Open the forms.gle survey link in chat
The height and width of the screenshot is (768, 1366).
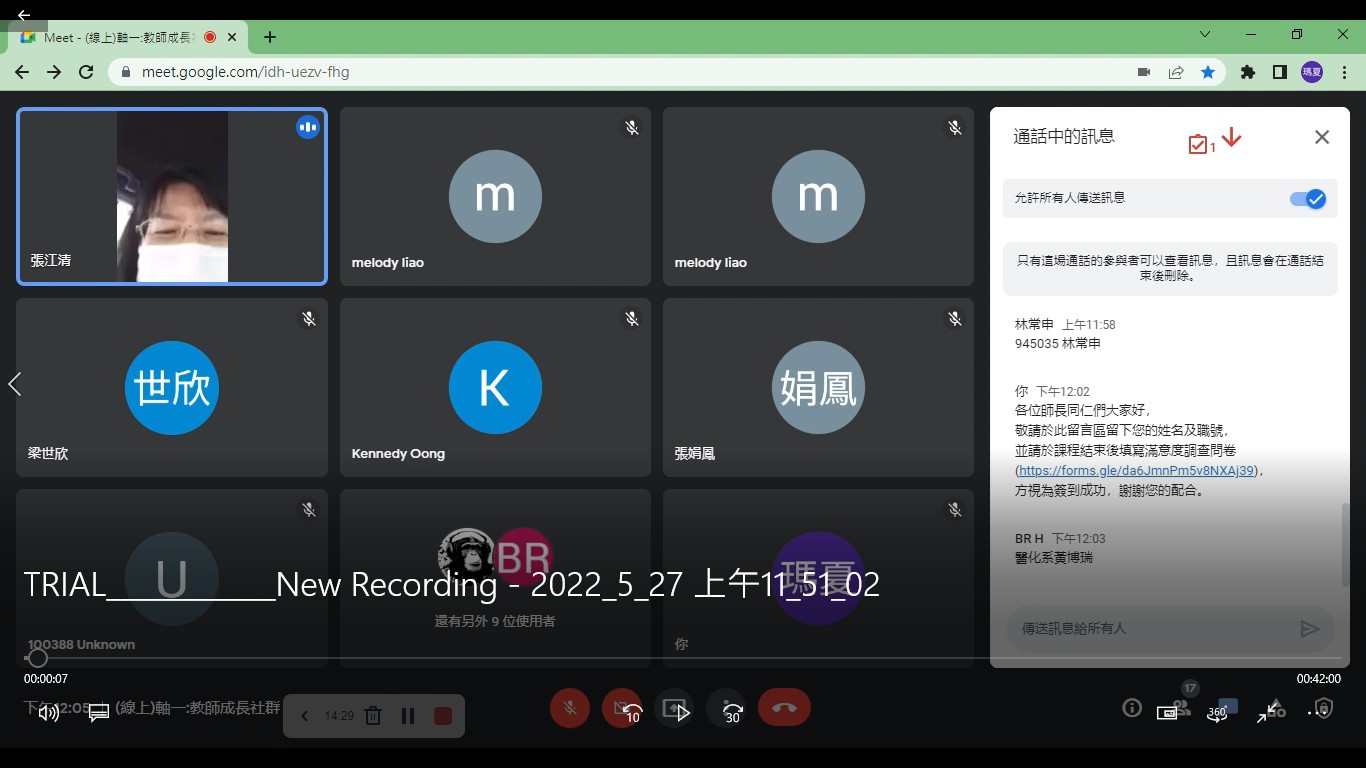click(1136, 470)
